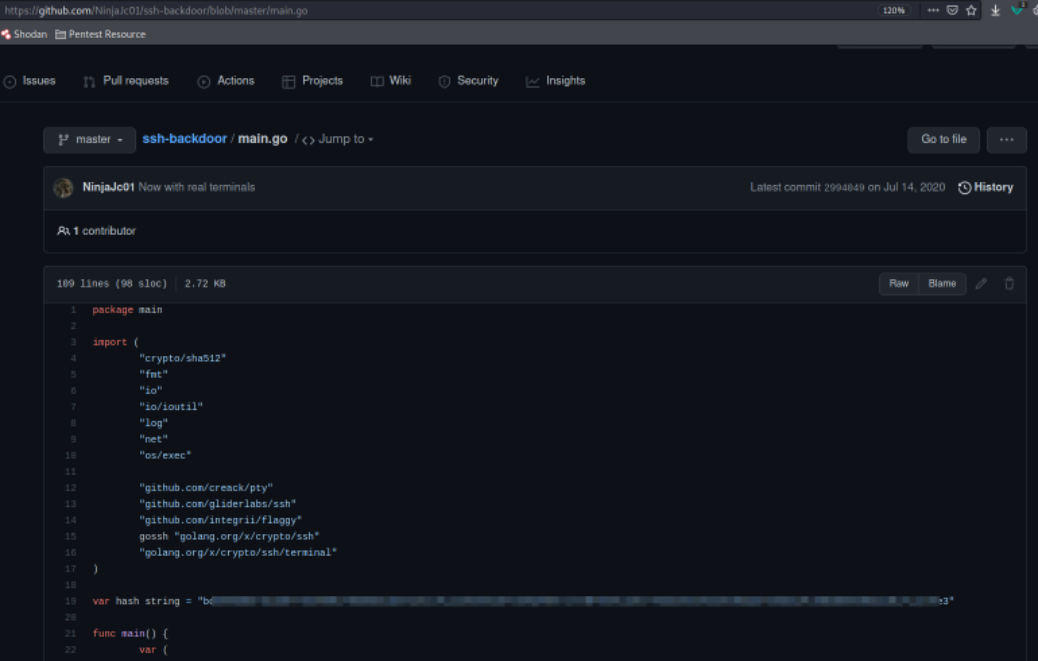Open the file History
Screen dimensions: 1038x661
pyautogui.click(x=986, y=187)
